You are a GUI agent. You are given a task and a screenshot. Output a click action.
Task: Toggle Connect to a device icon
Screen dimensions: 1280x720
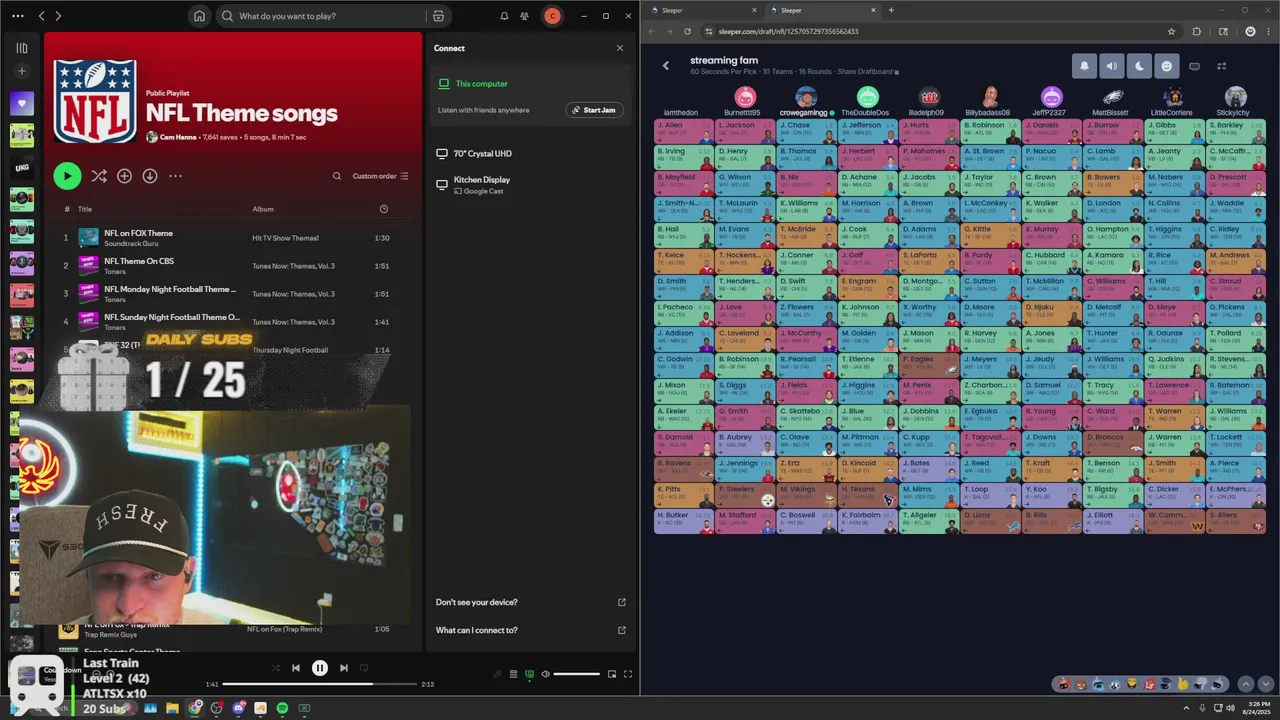coord(530,674)
